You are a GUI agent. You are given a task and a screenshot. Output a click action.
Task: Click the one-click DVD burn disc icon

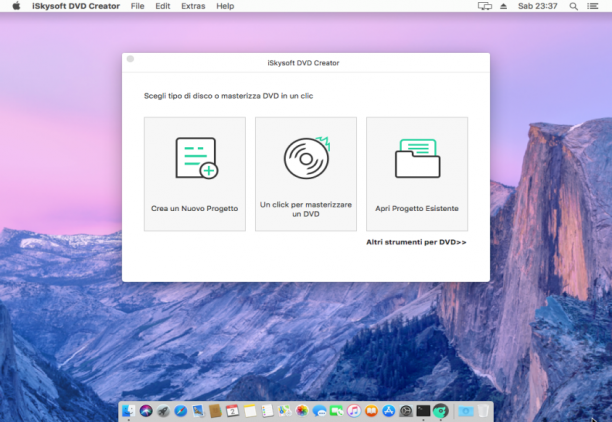click(x=307, y=158)
